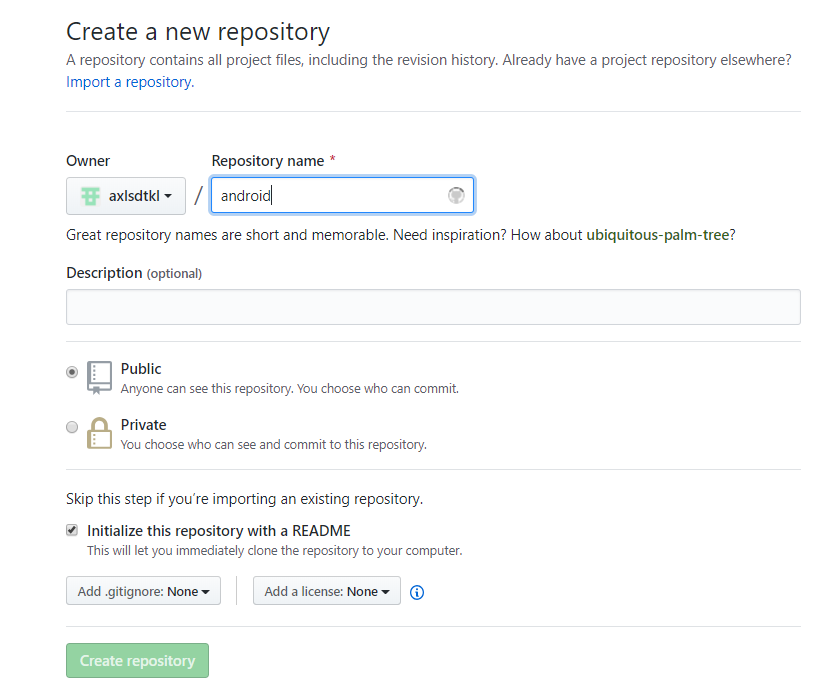Click the axlsdtkl owner avatar icon
Viewport: 827px width, 699px height.
[90, 196]
